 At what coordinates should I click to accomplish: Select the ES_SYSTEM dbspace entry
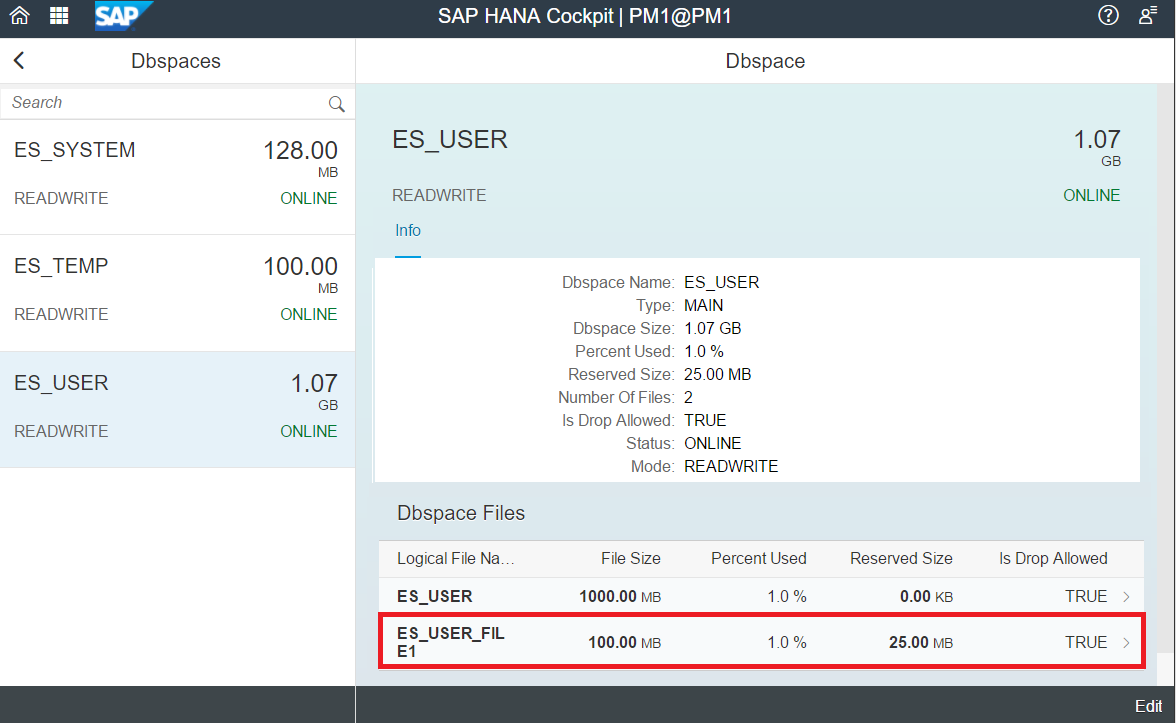[177, 176]
